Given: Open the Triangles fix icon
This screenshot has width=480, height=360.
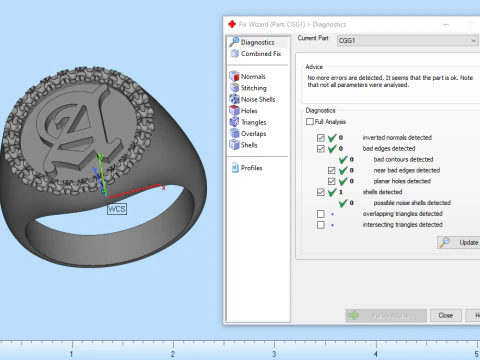Looking at the screenshot, I should pyautogui.click(x=234, y=122).
